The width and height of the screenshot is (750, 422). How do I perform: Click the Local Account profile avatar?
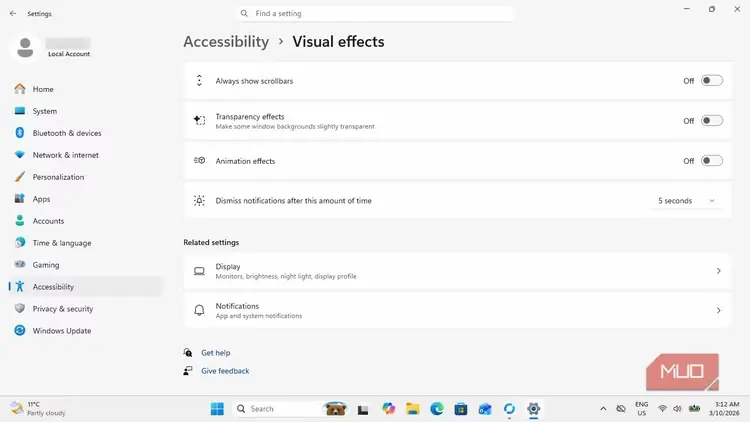tap(25, 48)
